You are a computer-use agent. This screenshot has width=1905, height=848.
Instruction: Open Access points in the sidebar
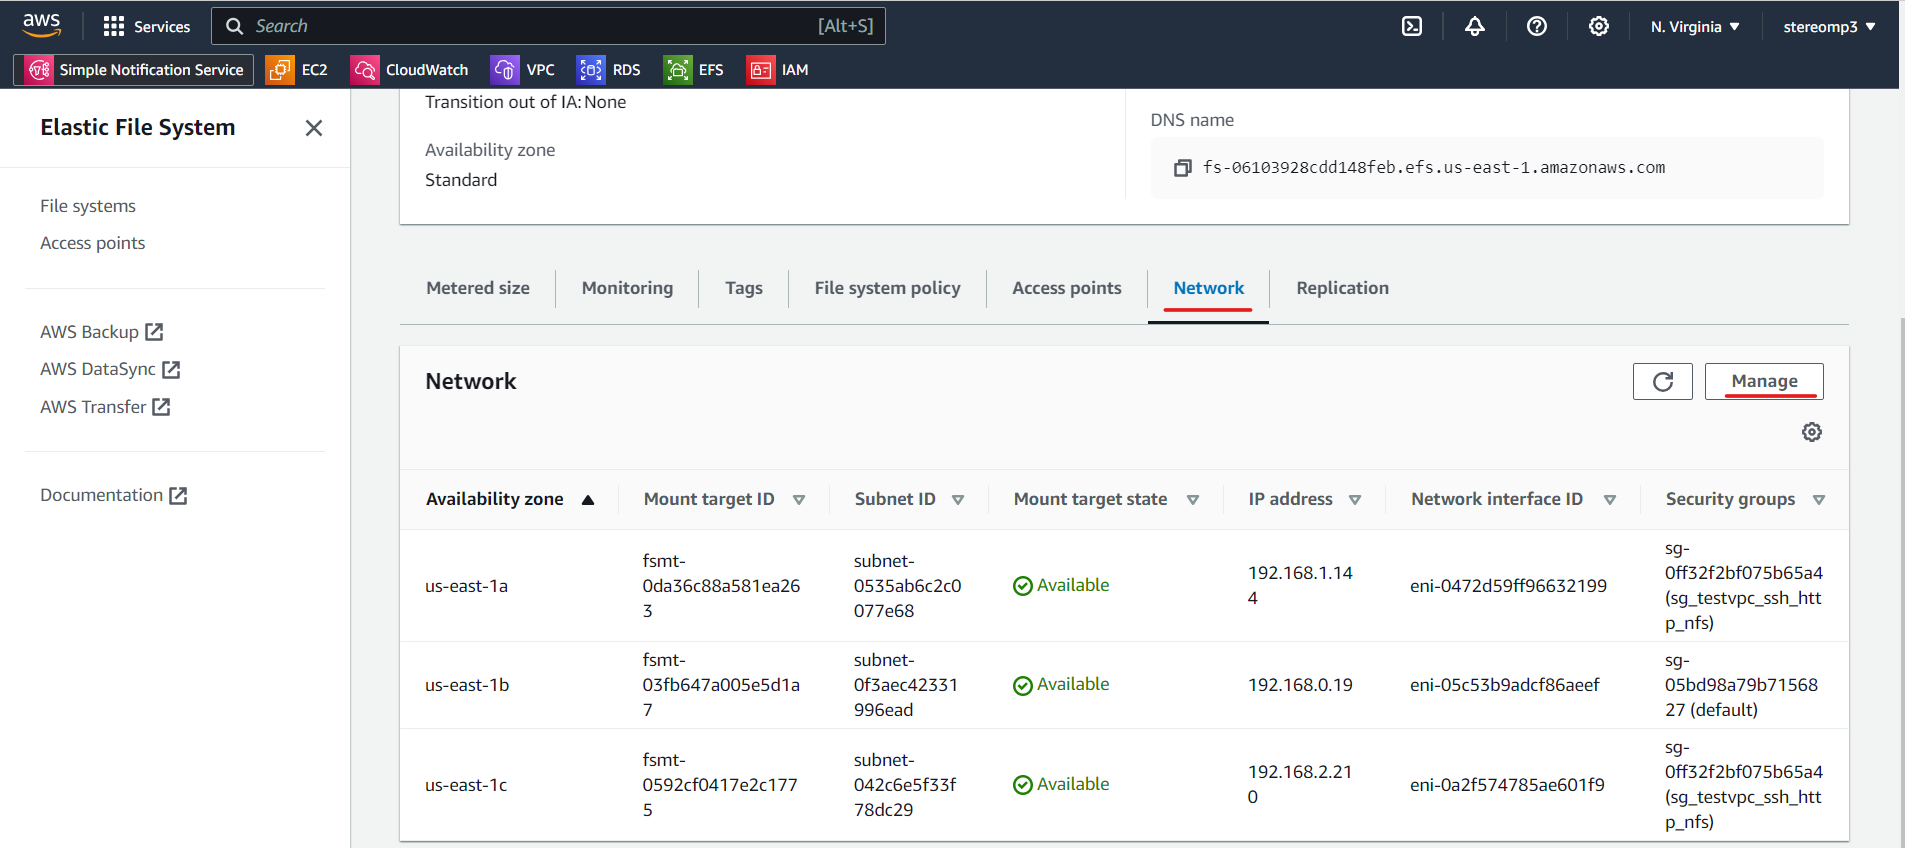[92, 243]
